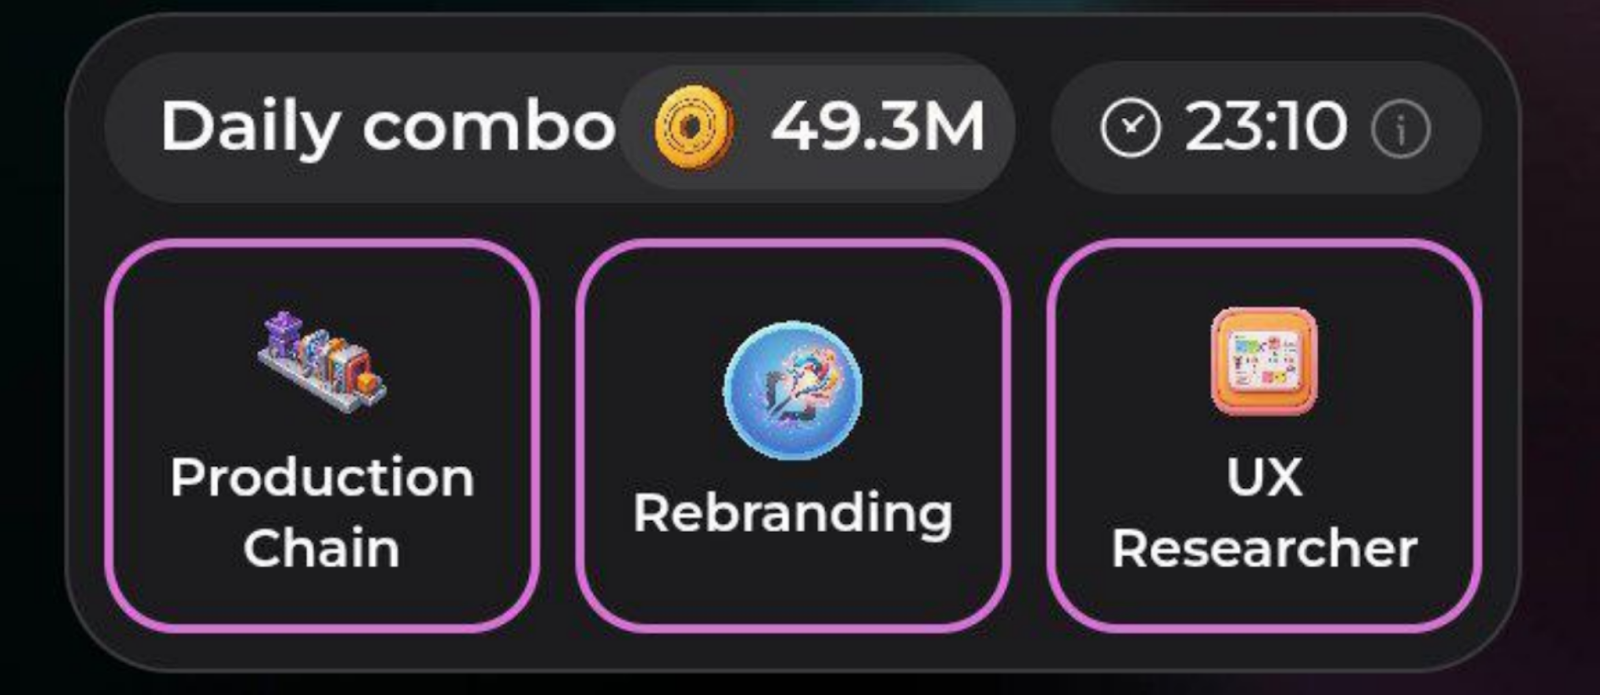Click the Production Chain factory icon
The width and height of the screenshot is (1600, 695).
pos(322,362)
